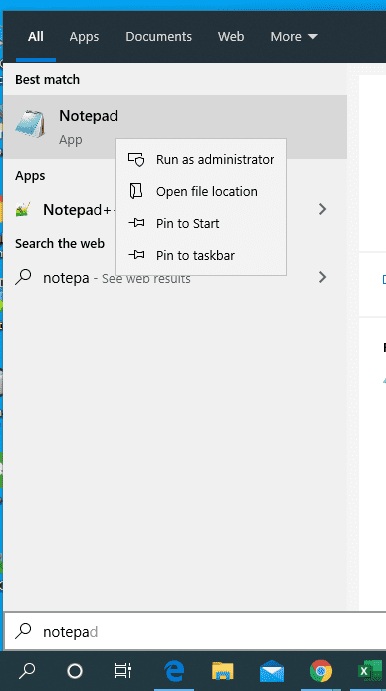Screen dimensions: 386x691
Task: Choose Run as administrator in context menu
Action: (201, 160)
